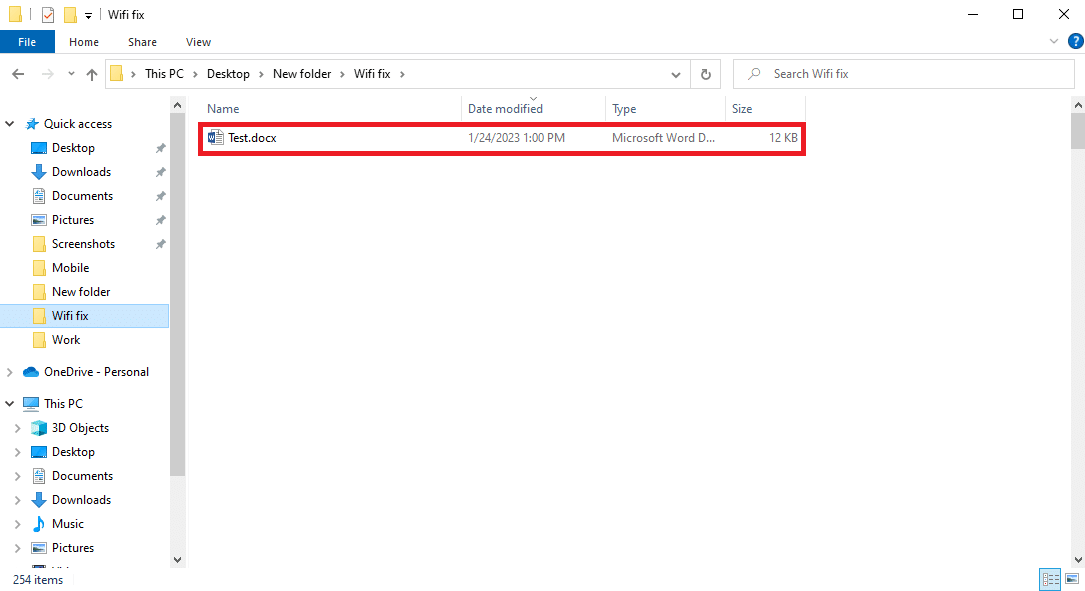Screen dimensions: 1085x591
Task: Click the Word icon of Test.docx
Action: click(x=216, y=138)
